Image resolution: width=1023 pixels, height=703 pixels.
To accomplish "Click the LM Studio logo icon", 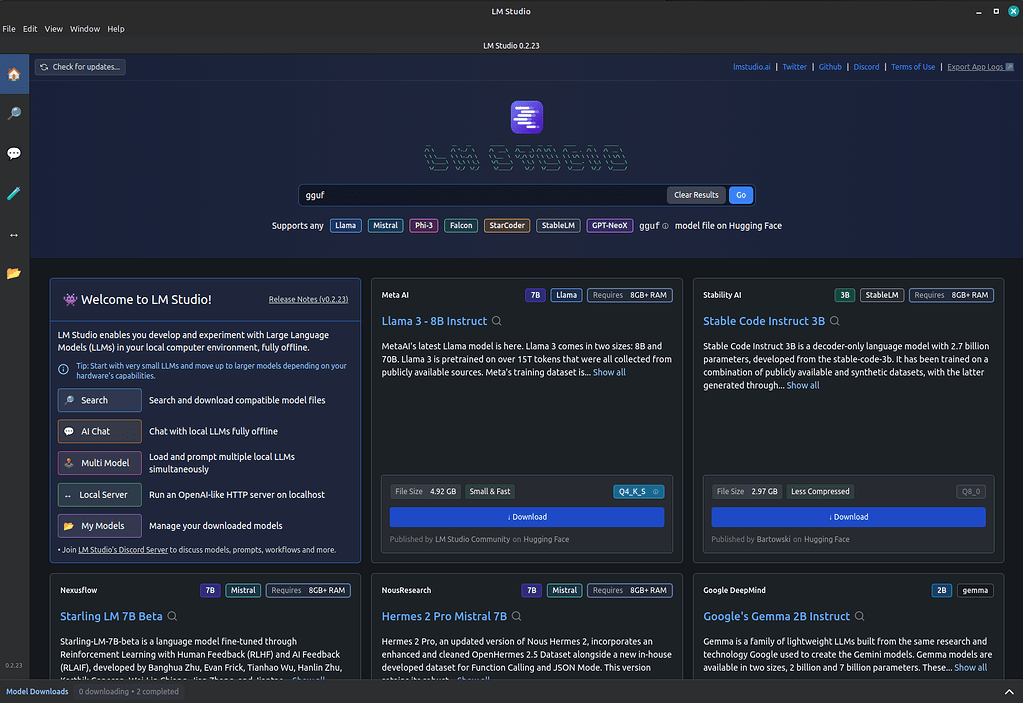I will (526, 117).
